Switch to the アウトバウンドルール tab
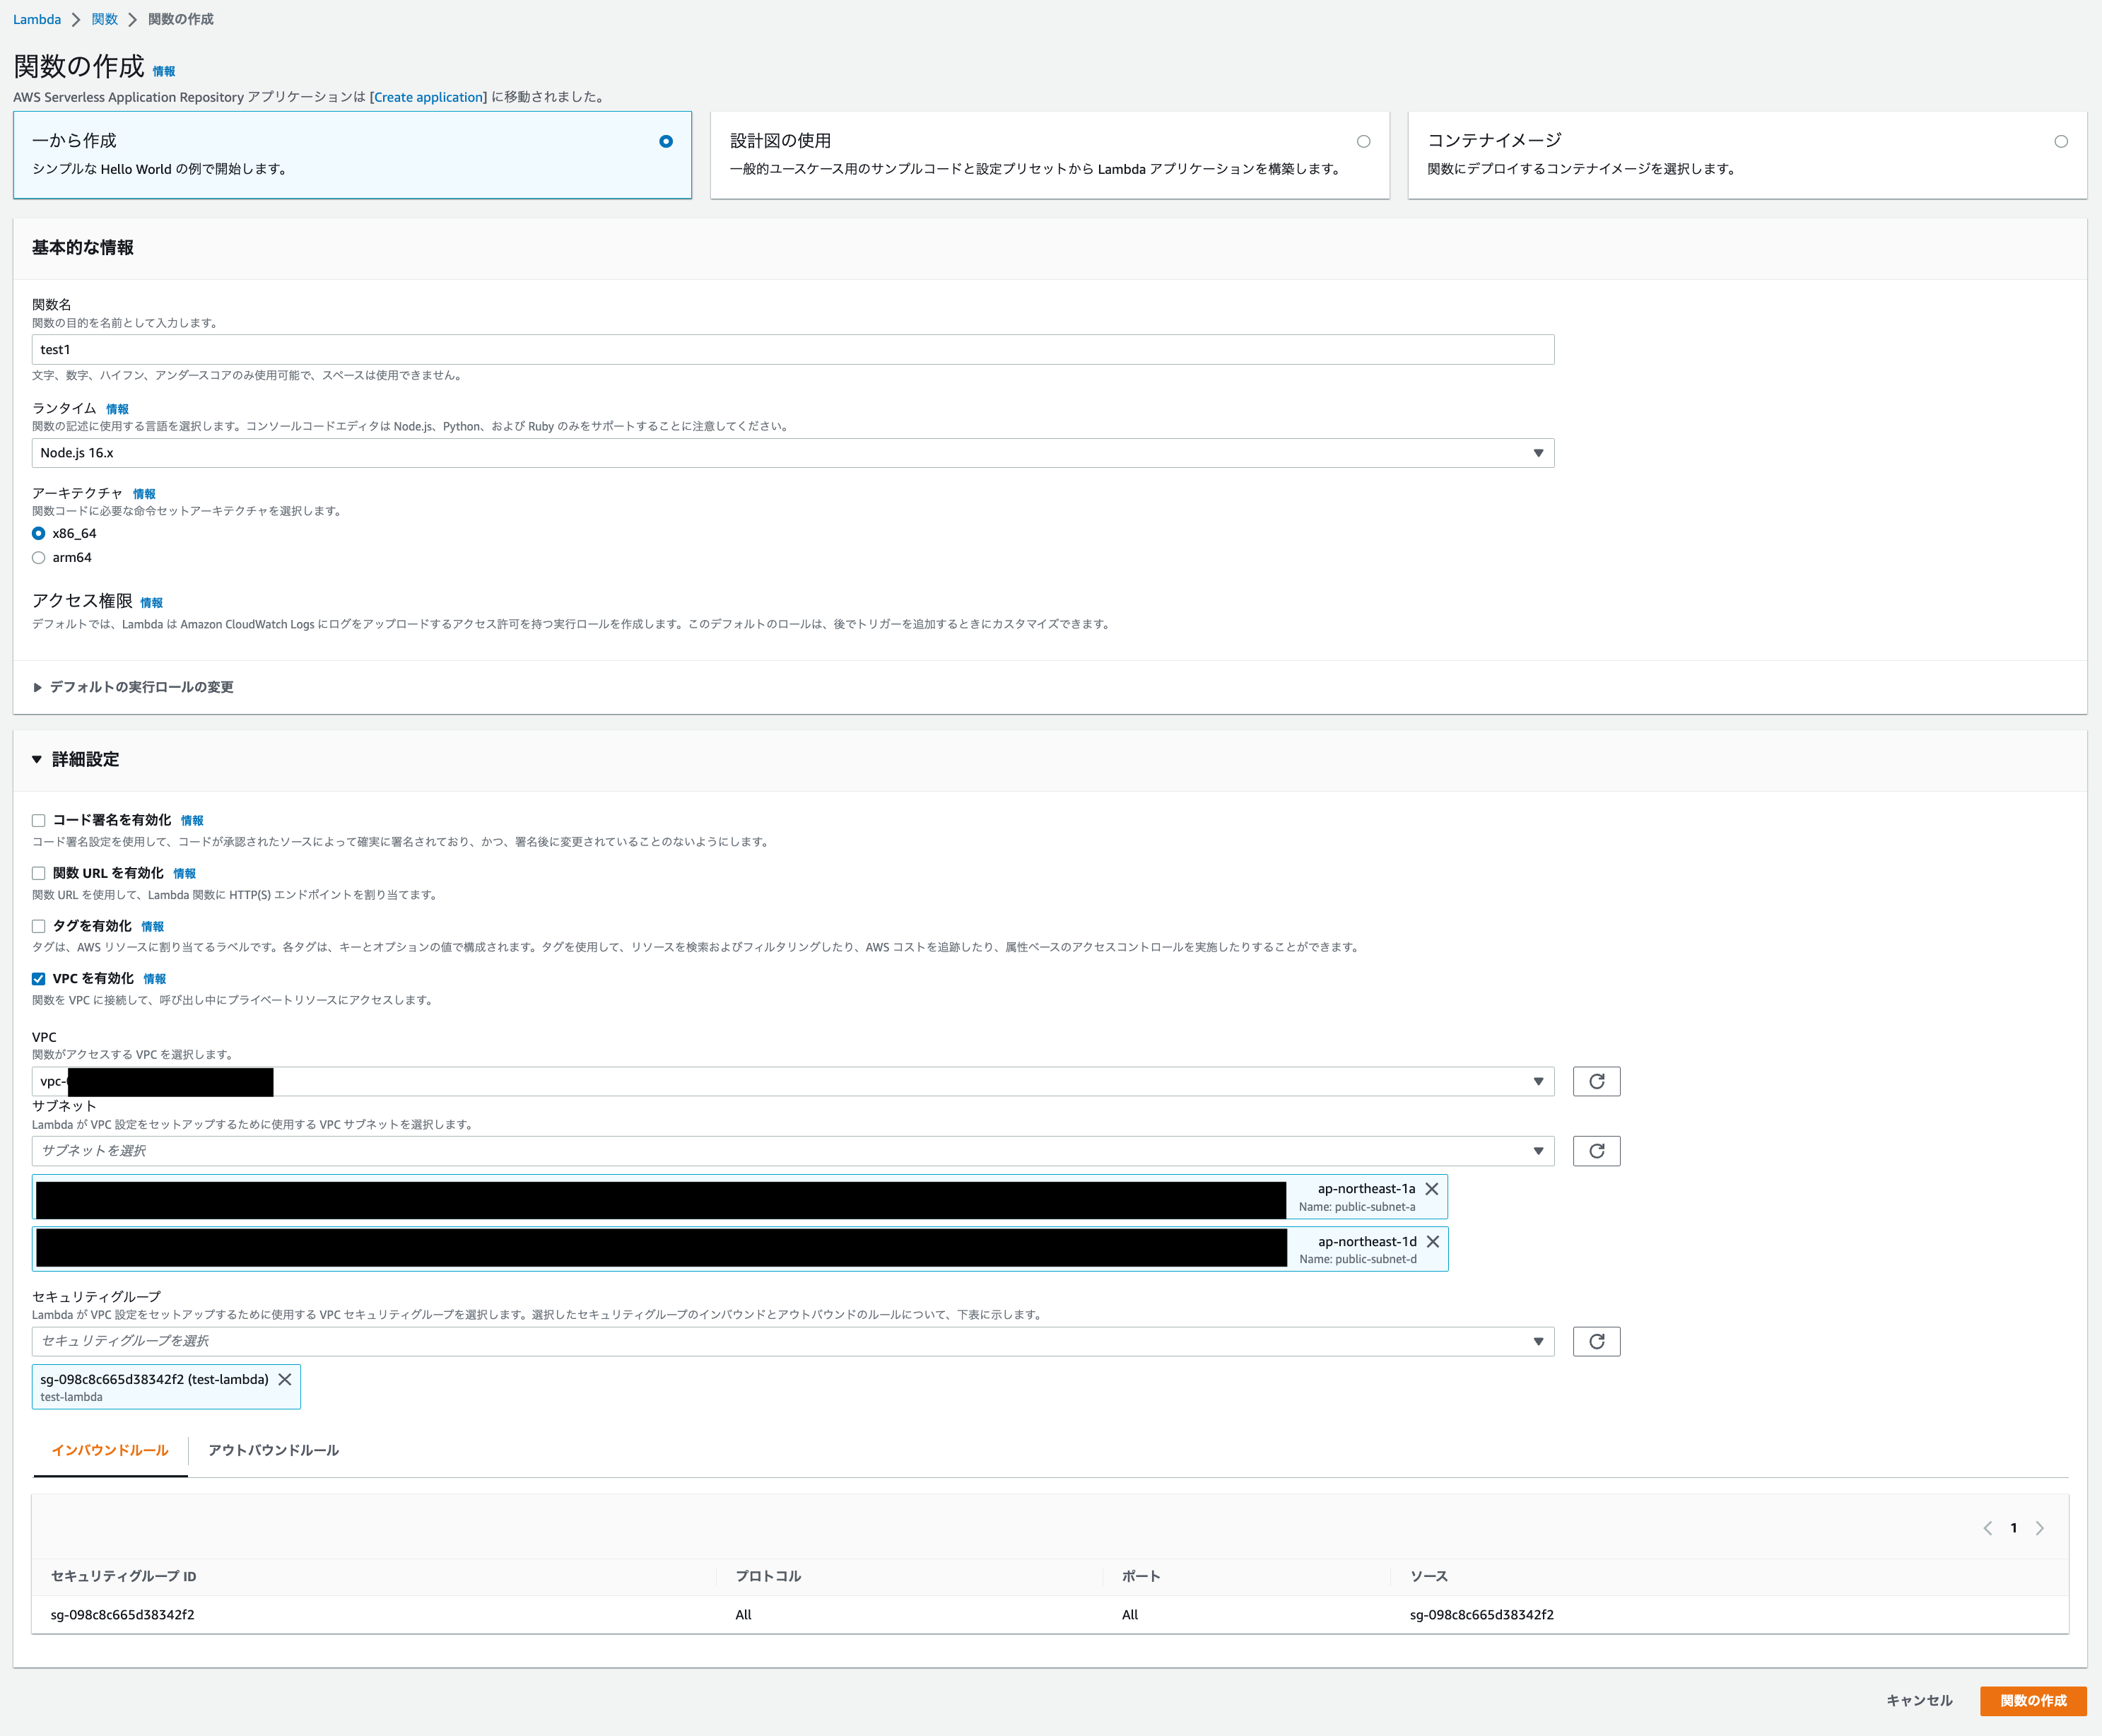2102x1736 pixels. pos(272,1450)
